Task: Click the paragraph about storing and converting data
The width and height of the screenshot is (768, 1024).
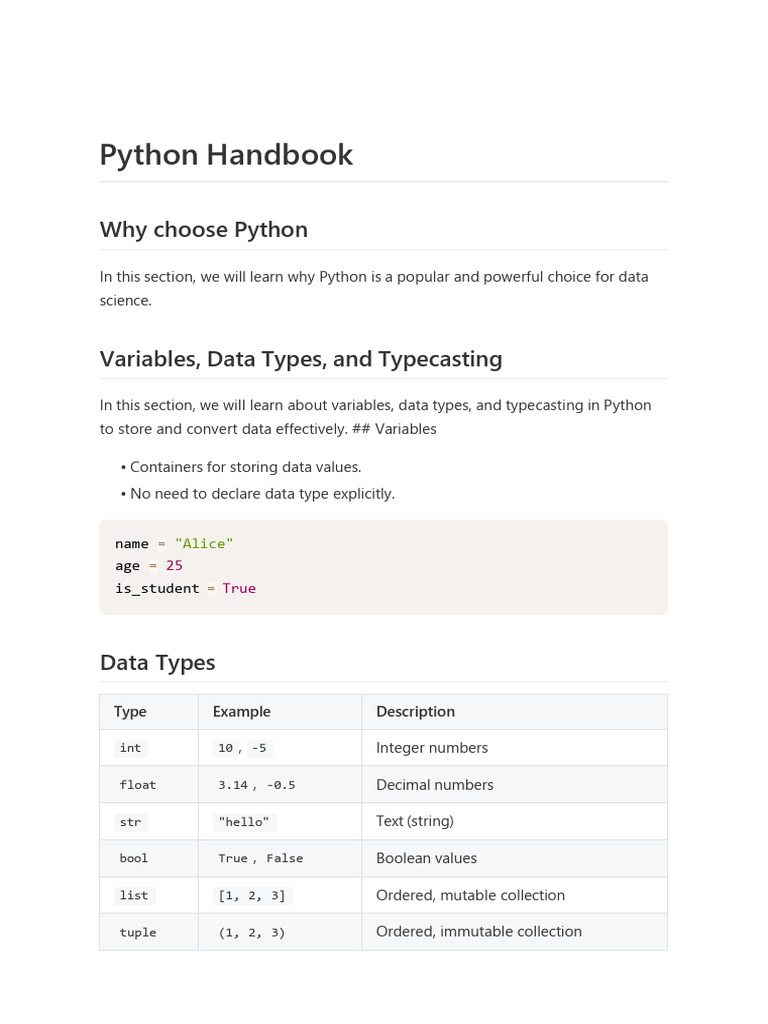Action: coord(376,417)
